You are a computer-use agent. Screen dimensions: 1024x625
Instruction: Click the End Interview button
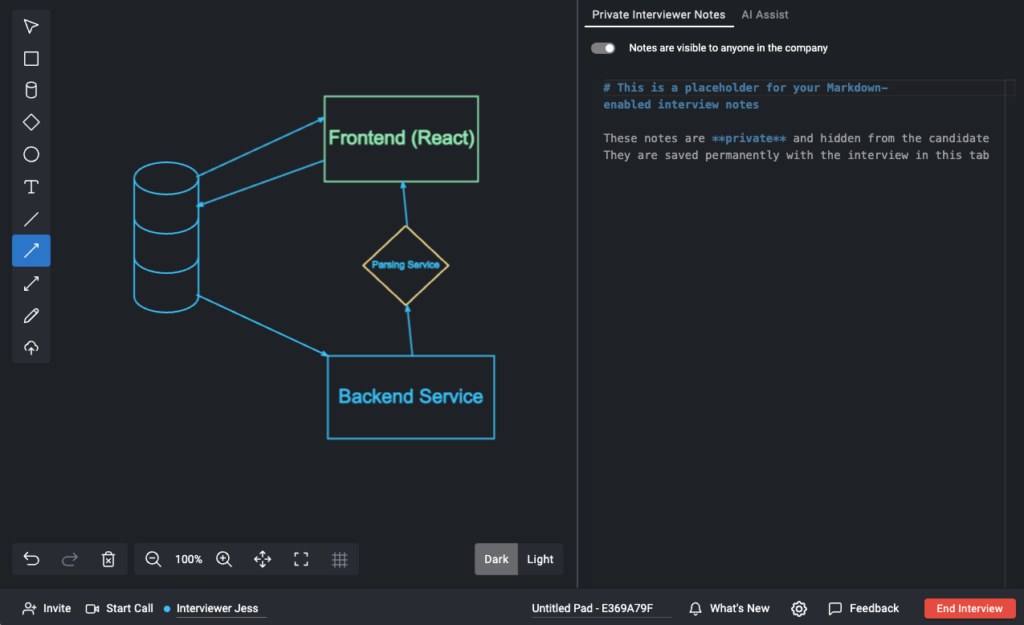pyautogui.click(x=969, y=608)
